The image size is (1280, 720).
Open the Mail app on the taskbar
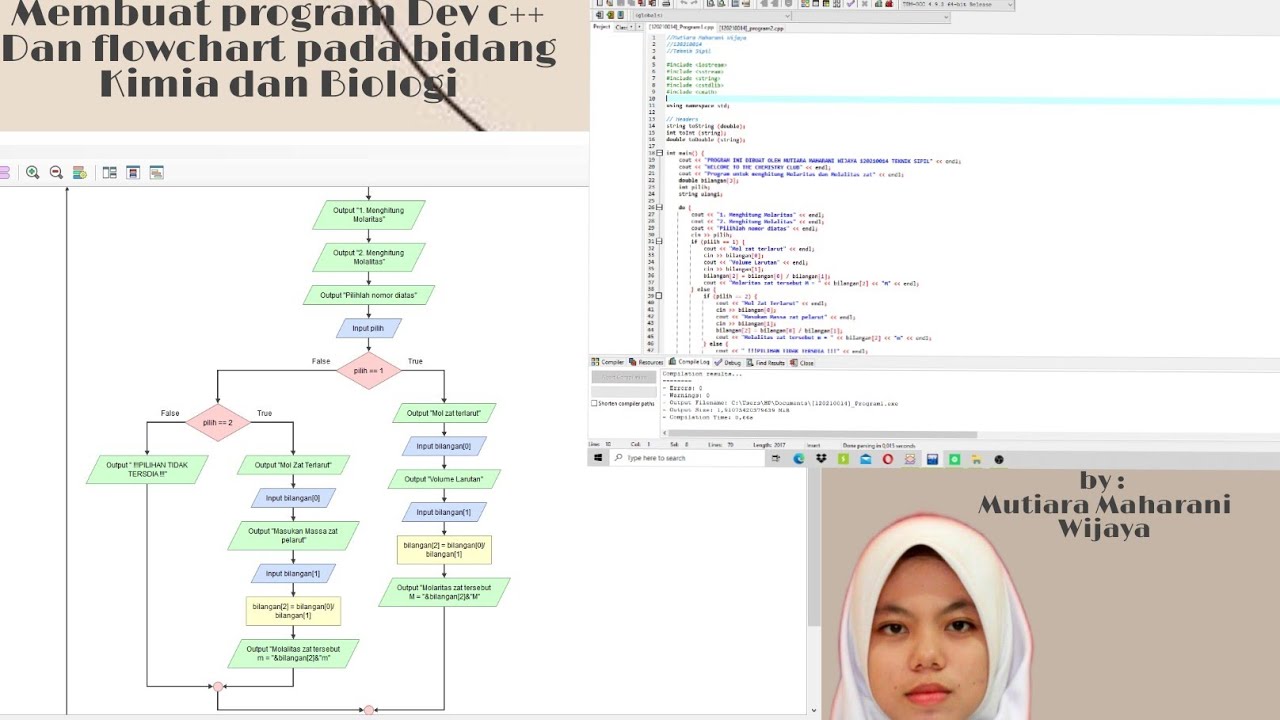866,459
